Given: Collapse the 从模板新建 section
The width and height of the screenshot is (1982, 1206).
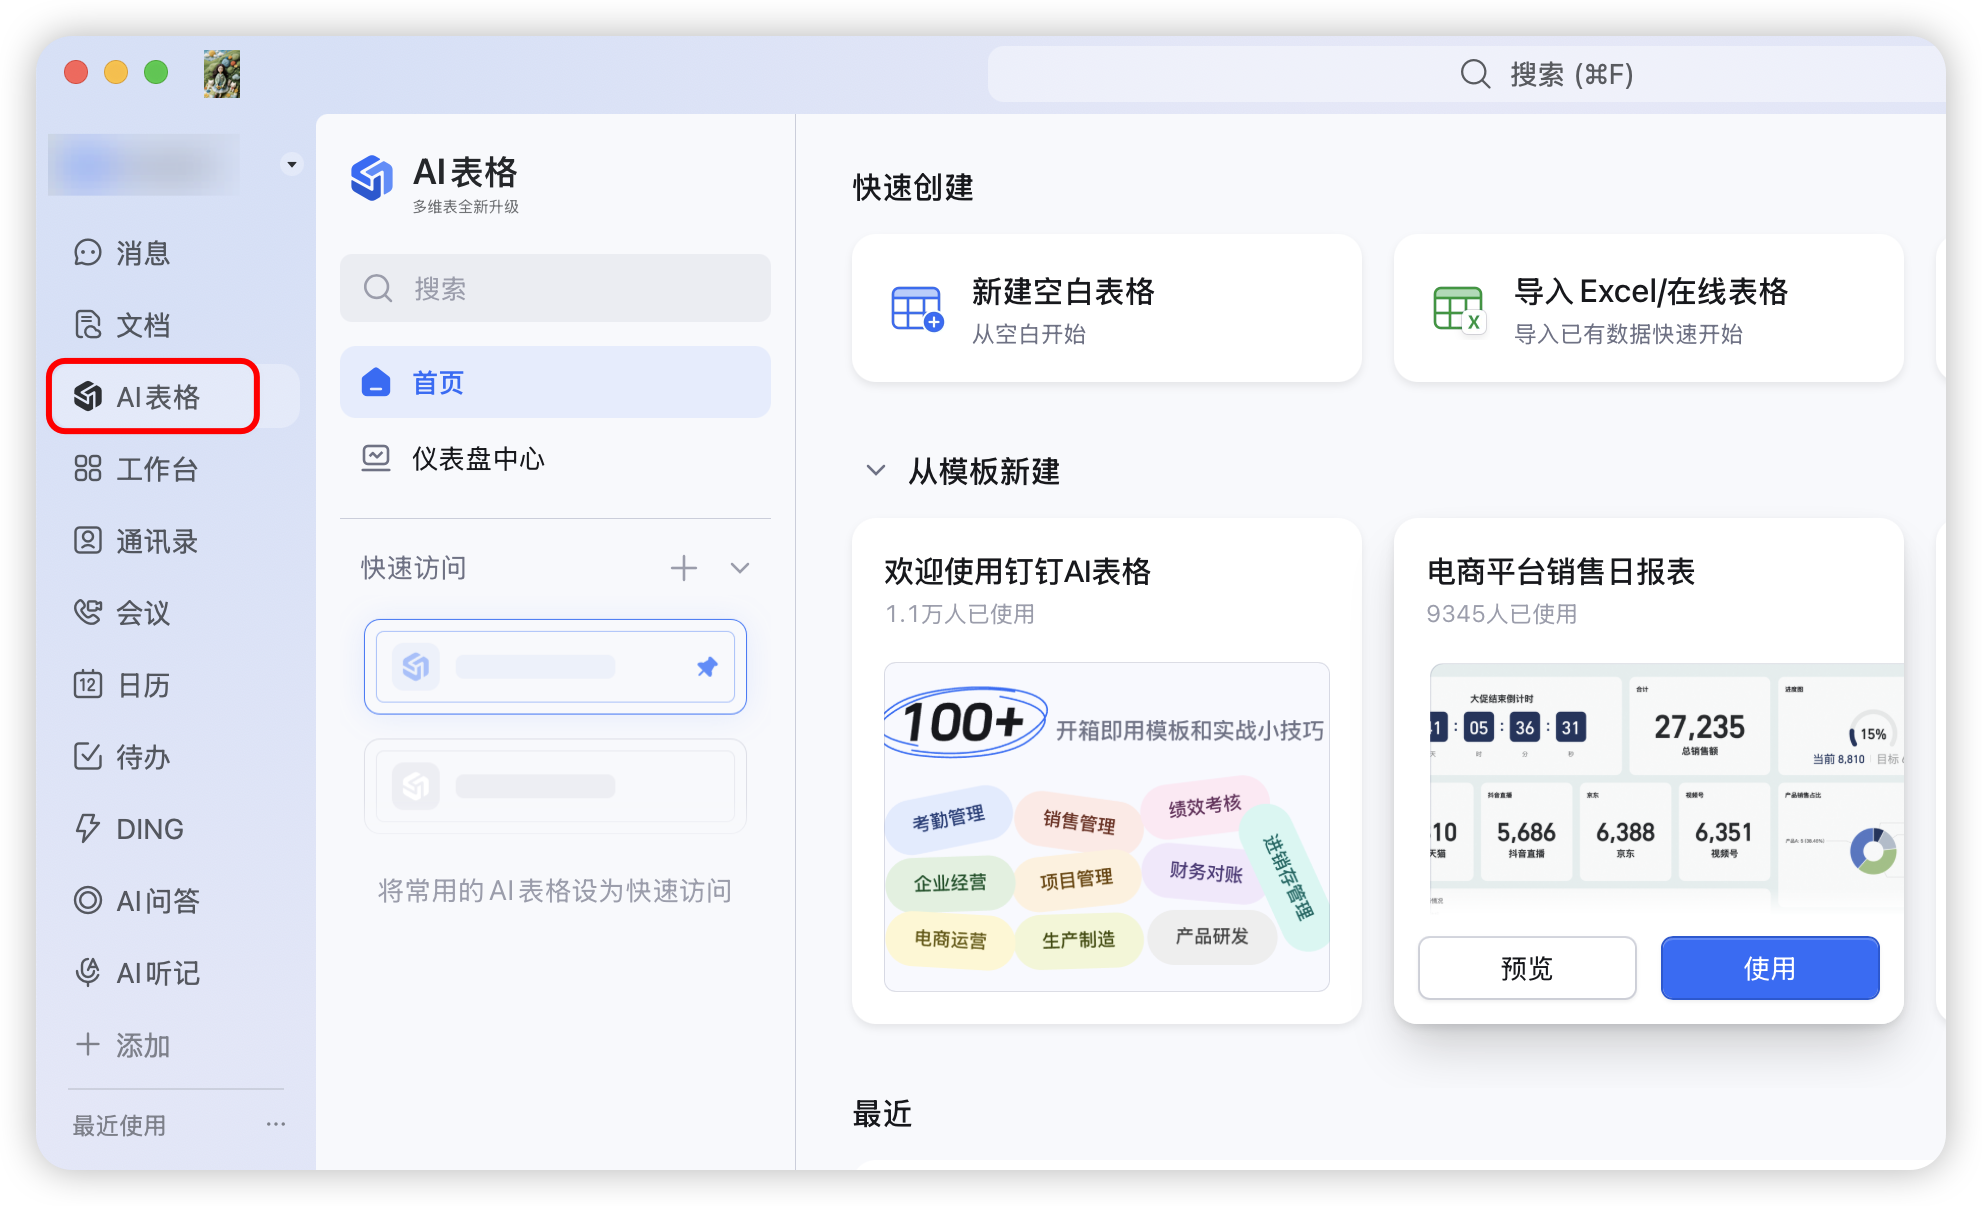Looking at the screenshot, I should tap(876, 470).
